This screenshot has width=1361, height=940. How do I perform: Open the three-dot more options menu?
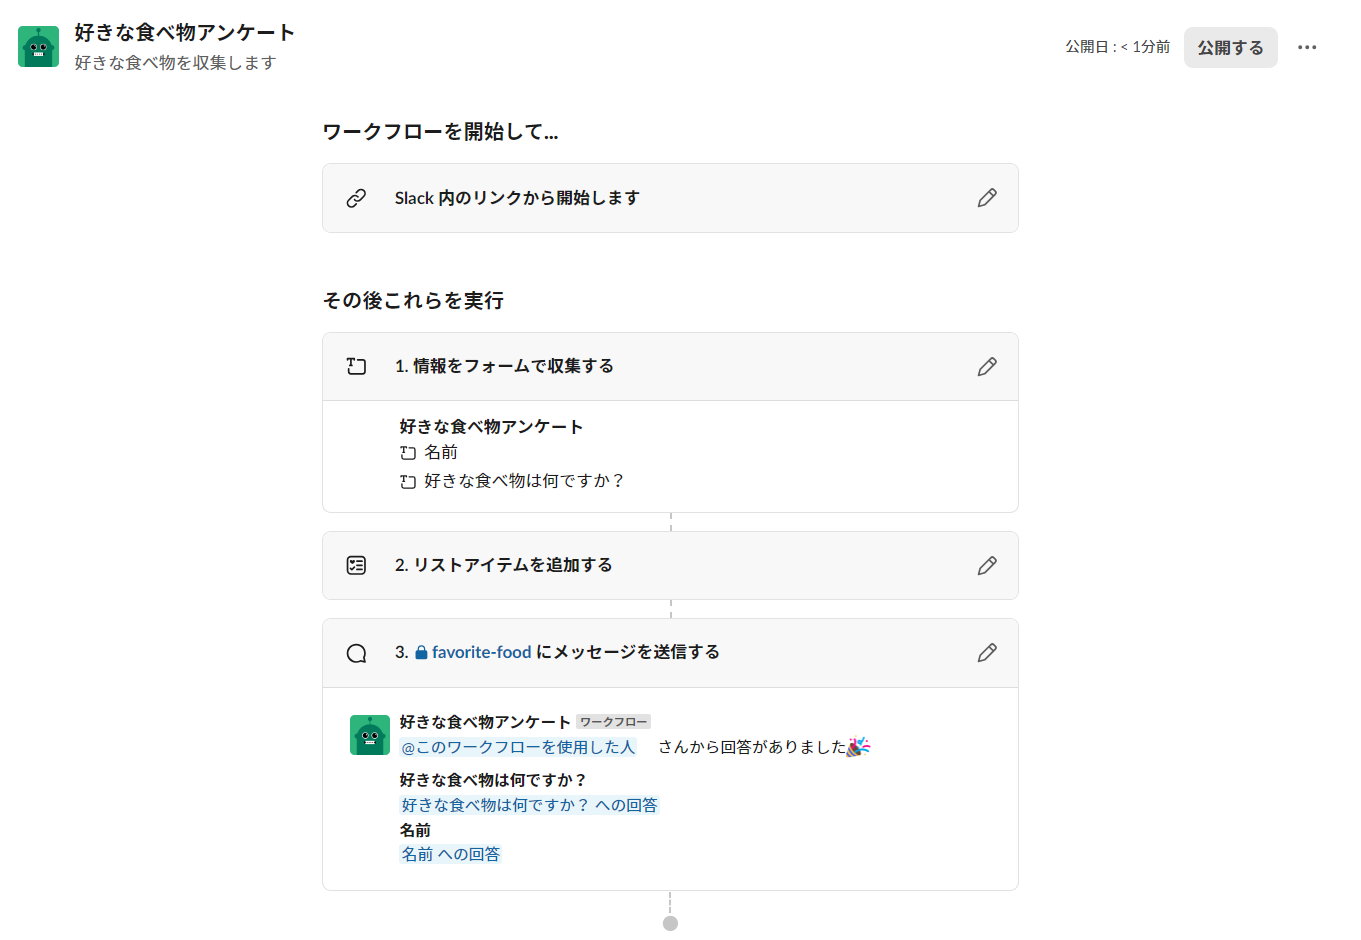point(1307,47)
